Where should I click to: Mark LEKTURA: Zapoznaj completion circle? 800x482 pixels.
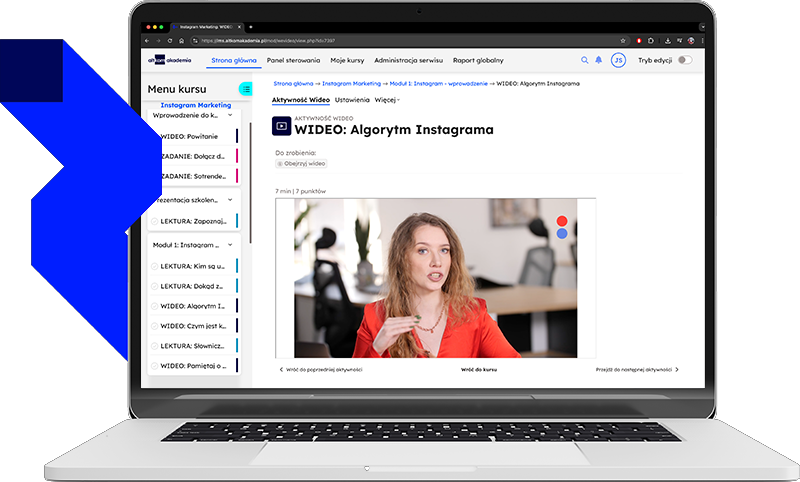(155, 222)
